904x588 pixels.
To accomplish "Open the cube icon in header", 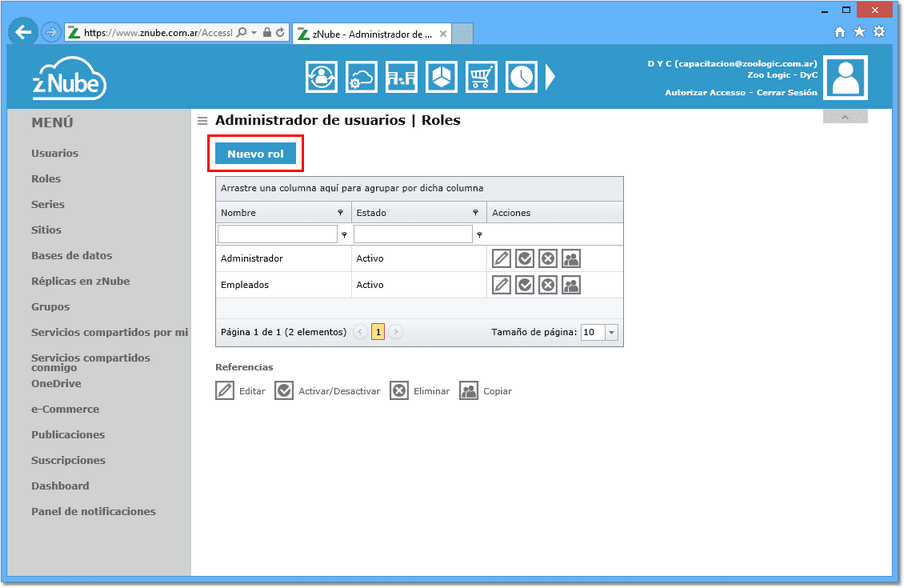I will coord(442,77).
